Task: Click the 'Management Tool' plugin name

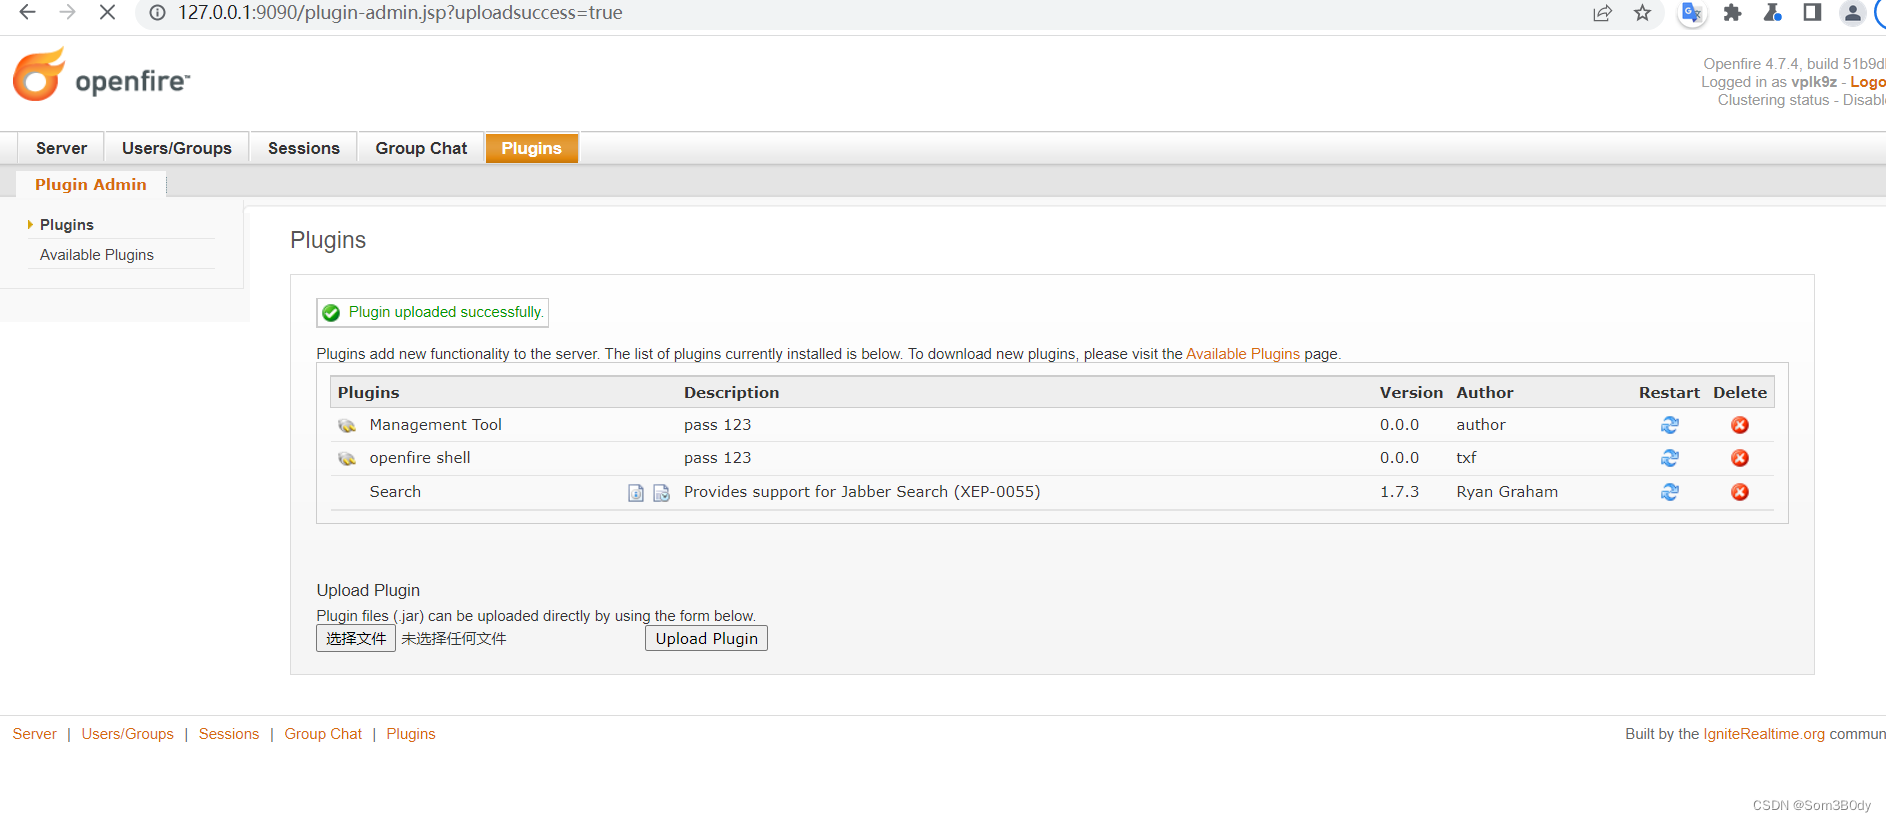Action: coord(435,425)
